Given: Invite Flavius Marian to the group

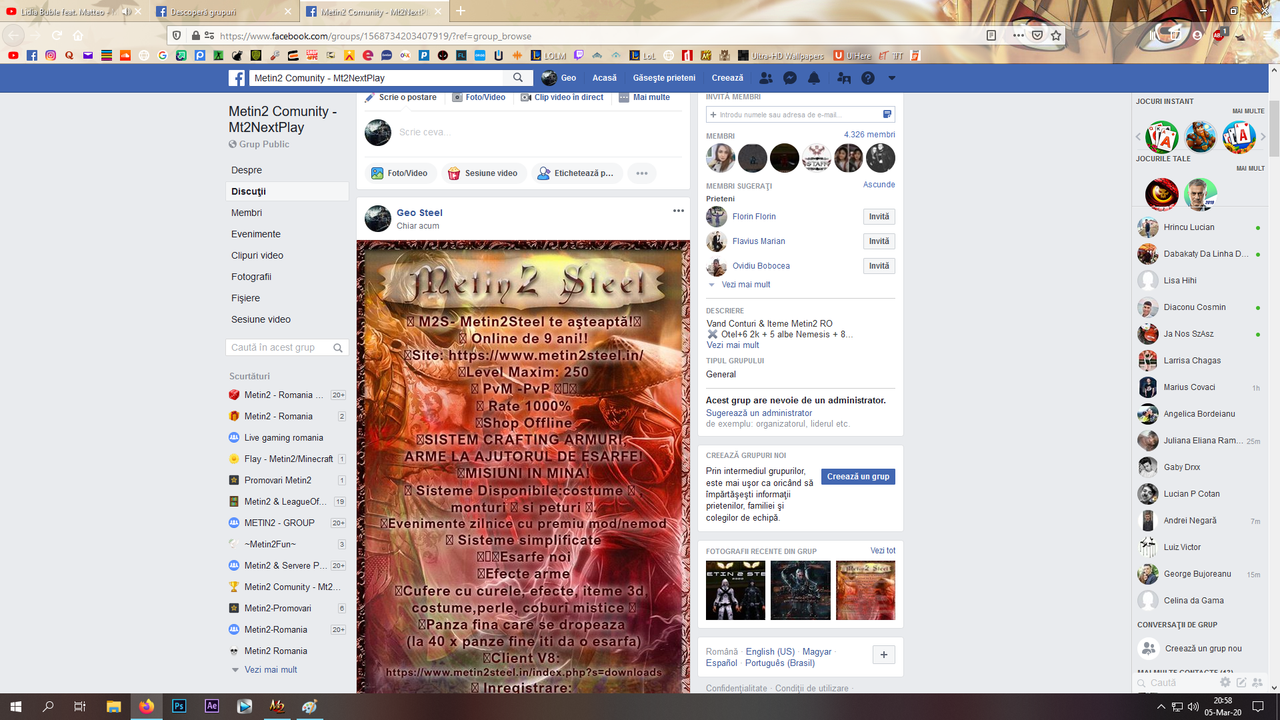Looking at the screenshot, I should (x=879, y=241).
